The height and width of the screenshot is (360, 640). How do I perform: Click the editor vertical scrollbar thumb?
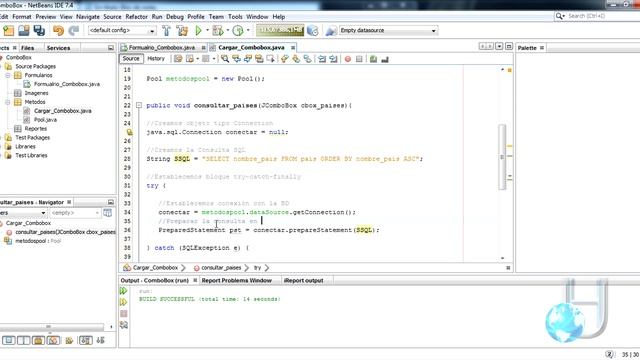coord(502,157)
